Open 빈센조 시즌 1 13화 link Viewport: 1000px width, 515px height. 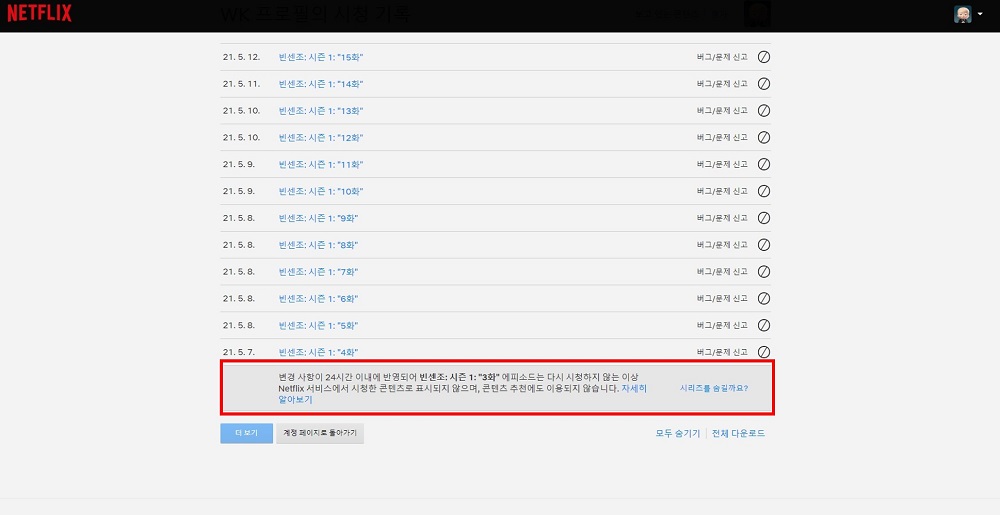coord(321,111)
